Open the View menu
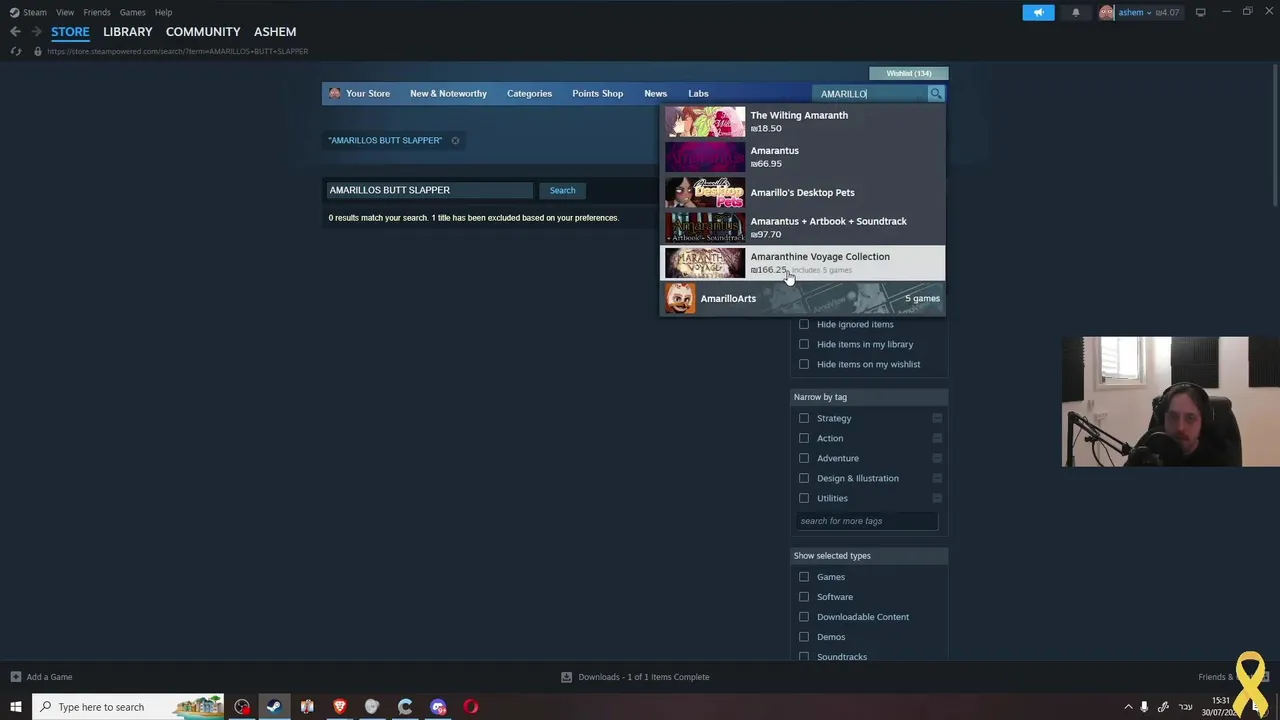Image resolution: width=1280 pixels, height=720 pixels. [65, 12]
